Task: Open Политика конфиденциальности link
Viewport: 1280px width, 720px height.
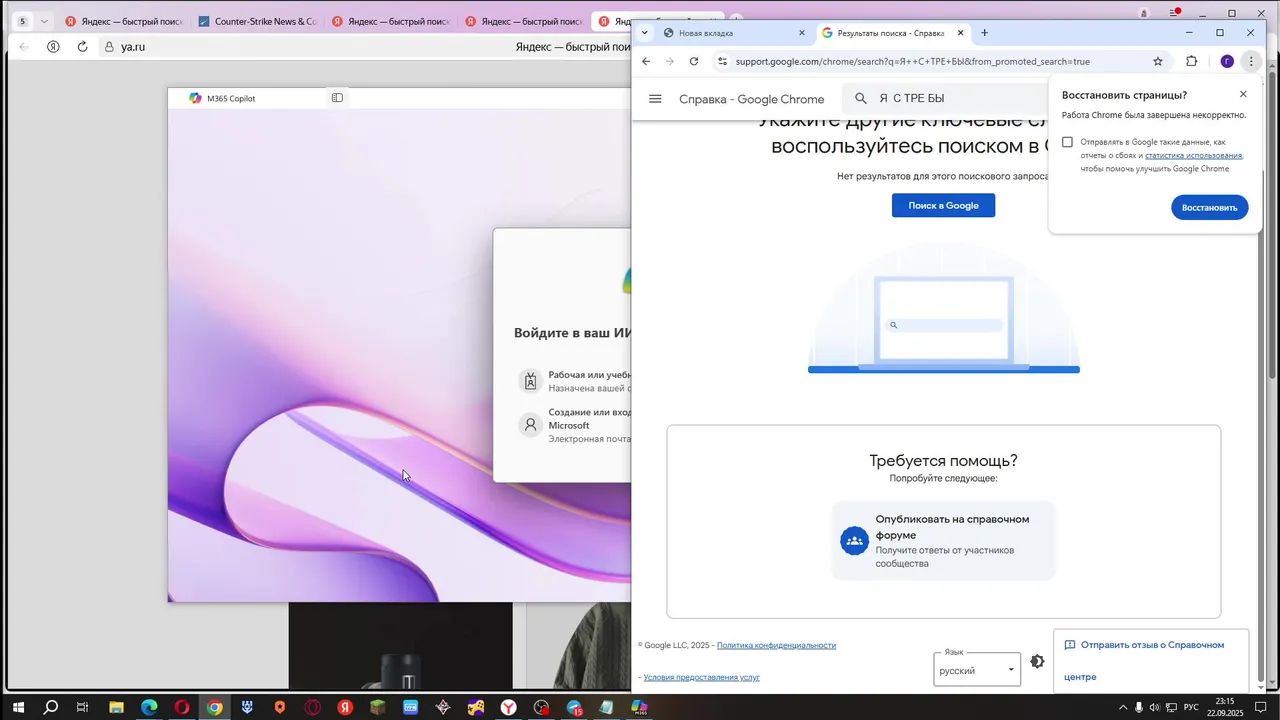Action: pos(776,645)
